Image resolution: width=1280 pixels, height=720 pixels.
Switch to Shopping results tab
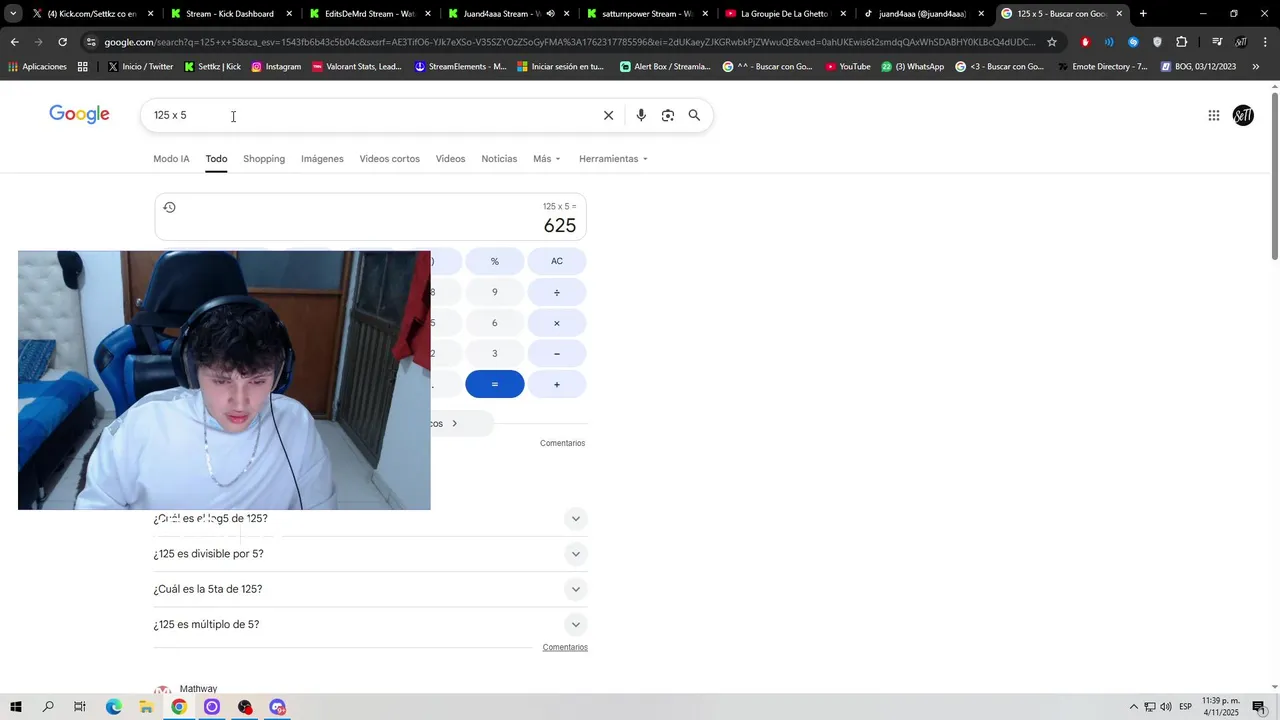(x=264, y=159)
